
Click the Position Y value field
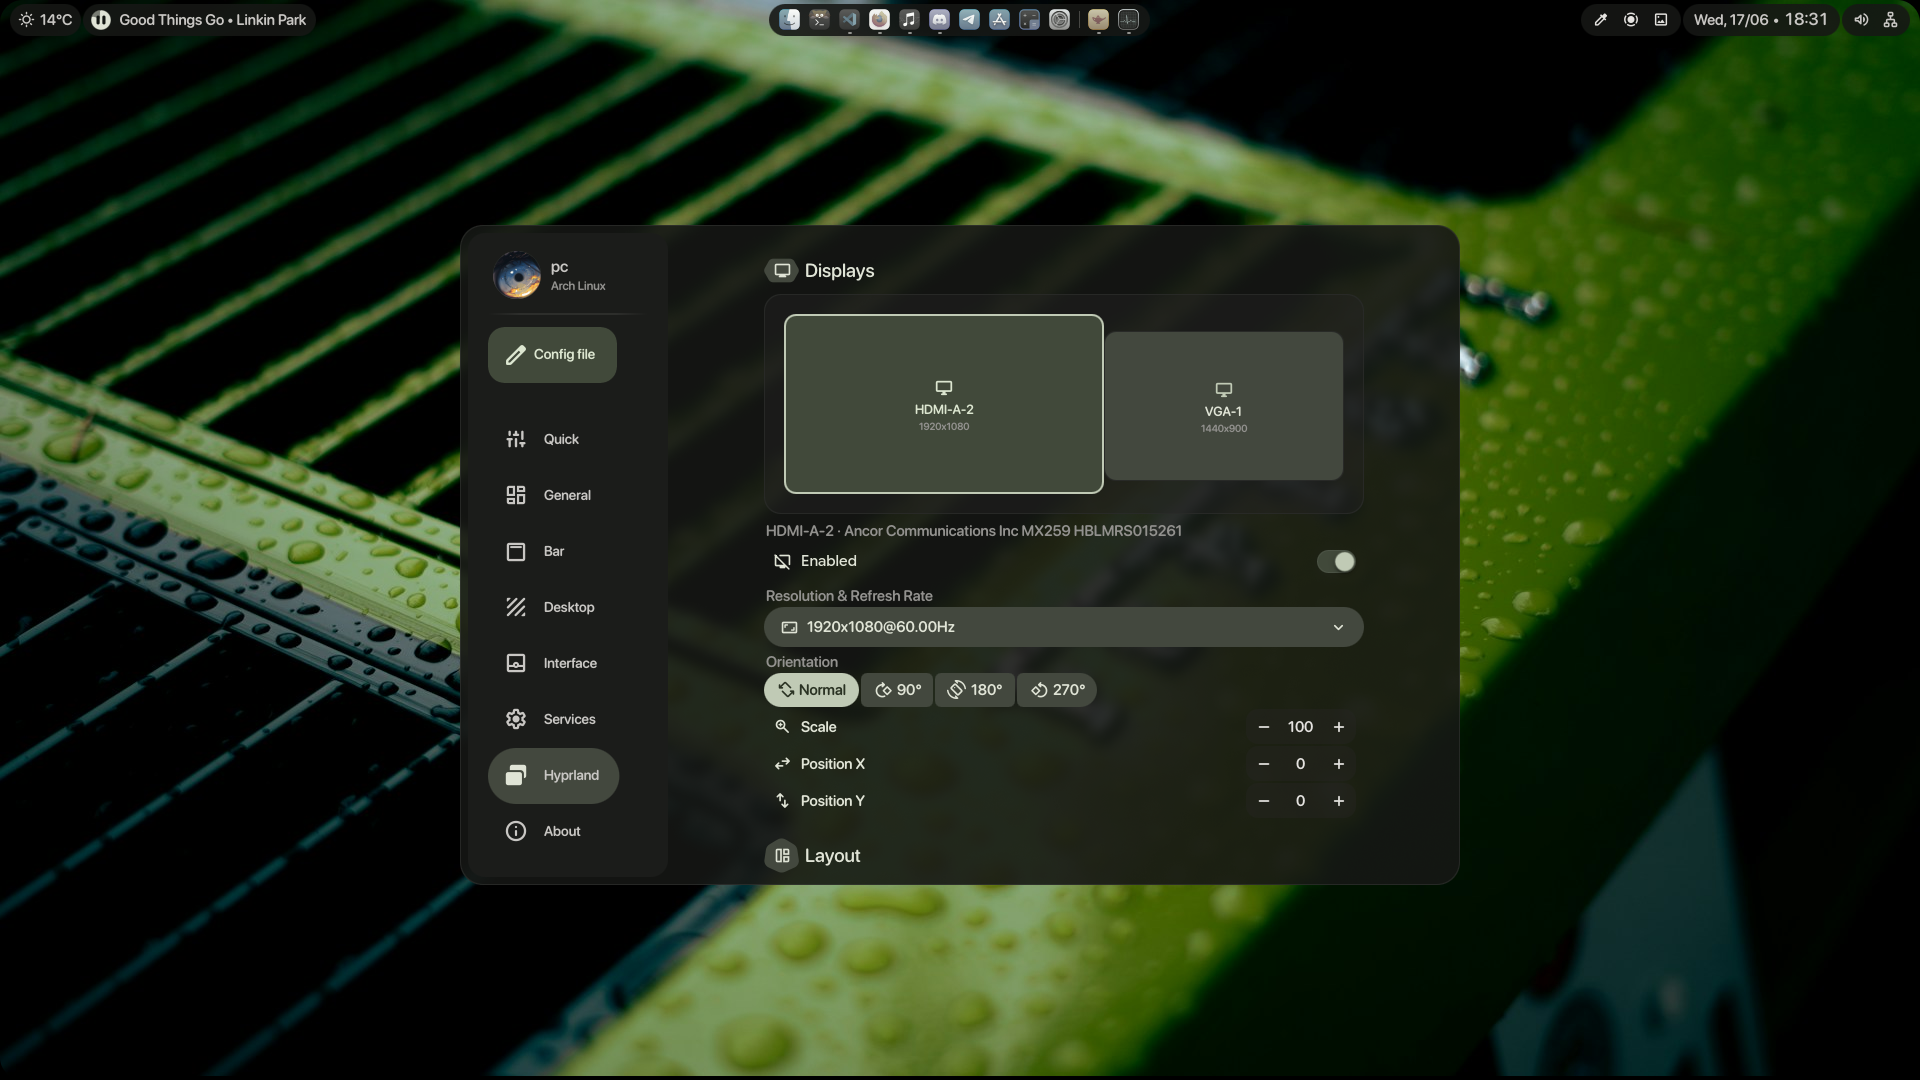pos(1301,801)
